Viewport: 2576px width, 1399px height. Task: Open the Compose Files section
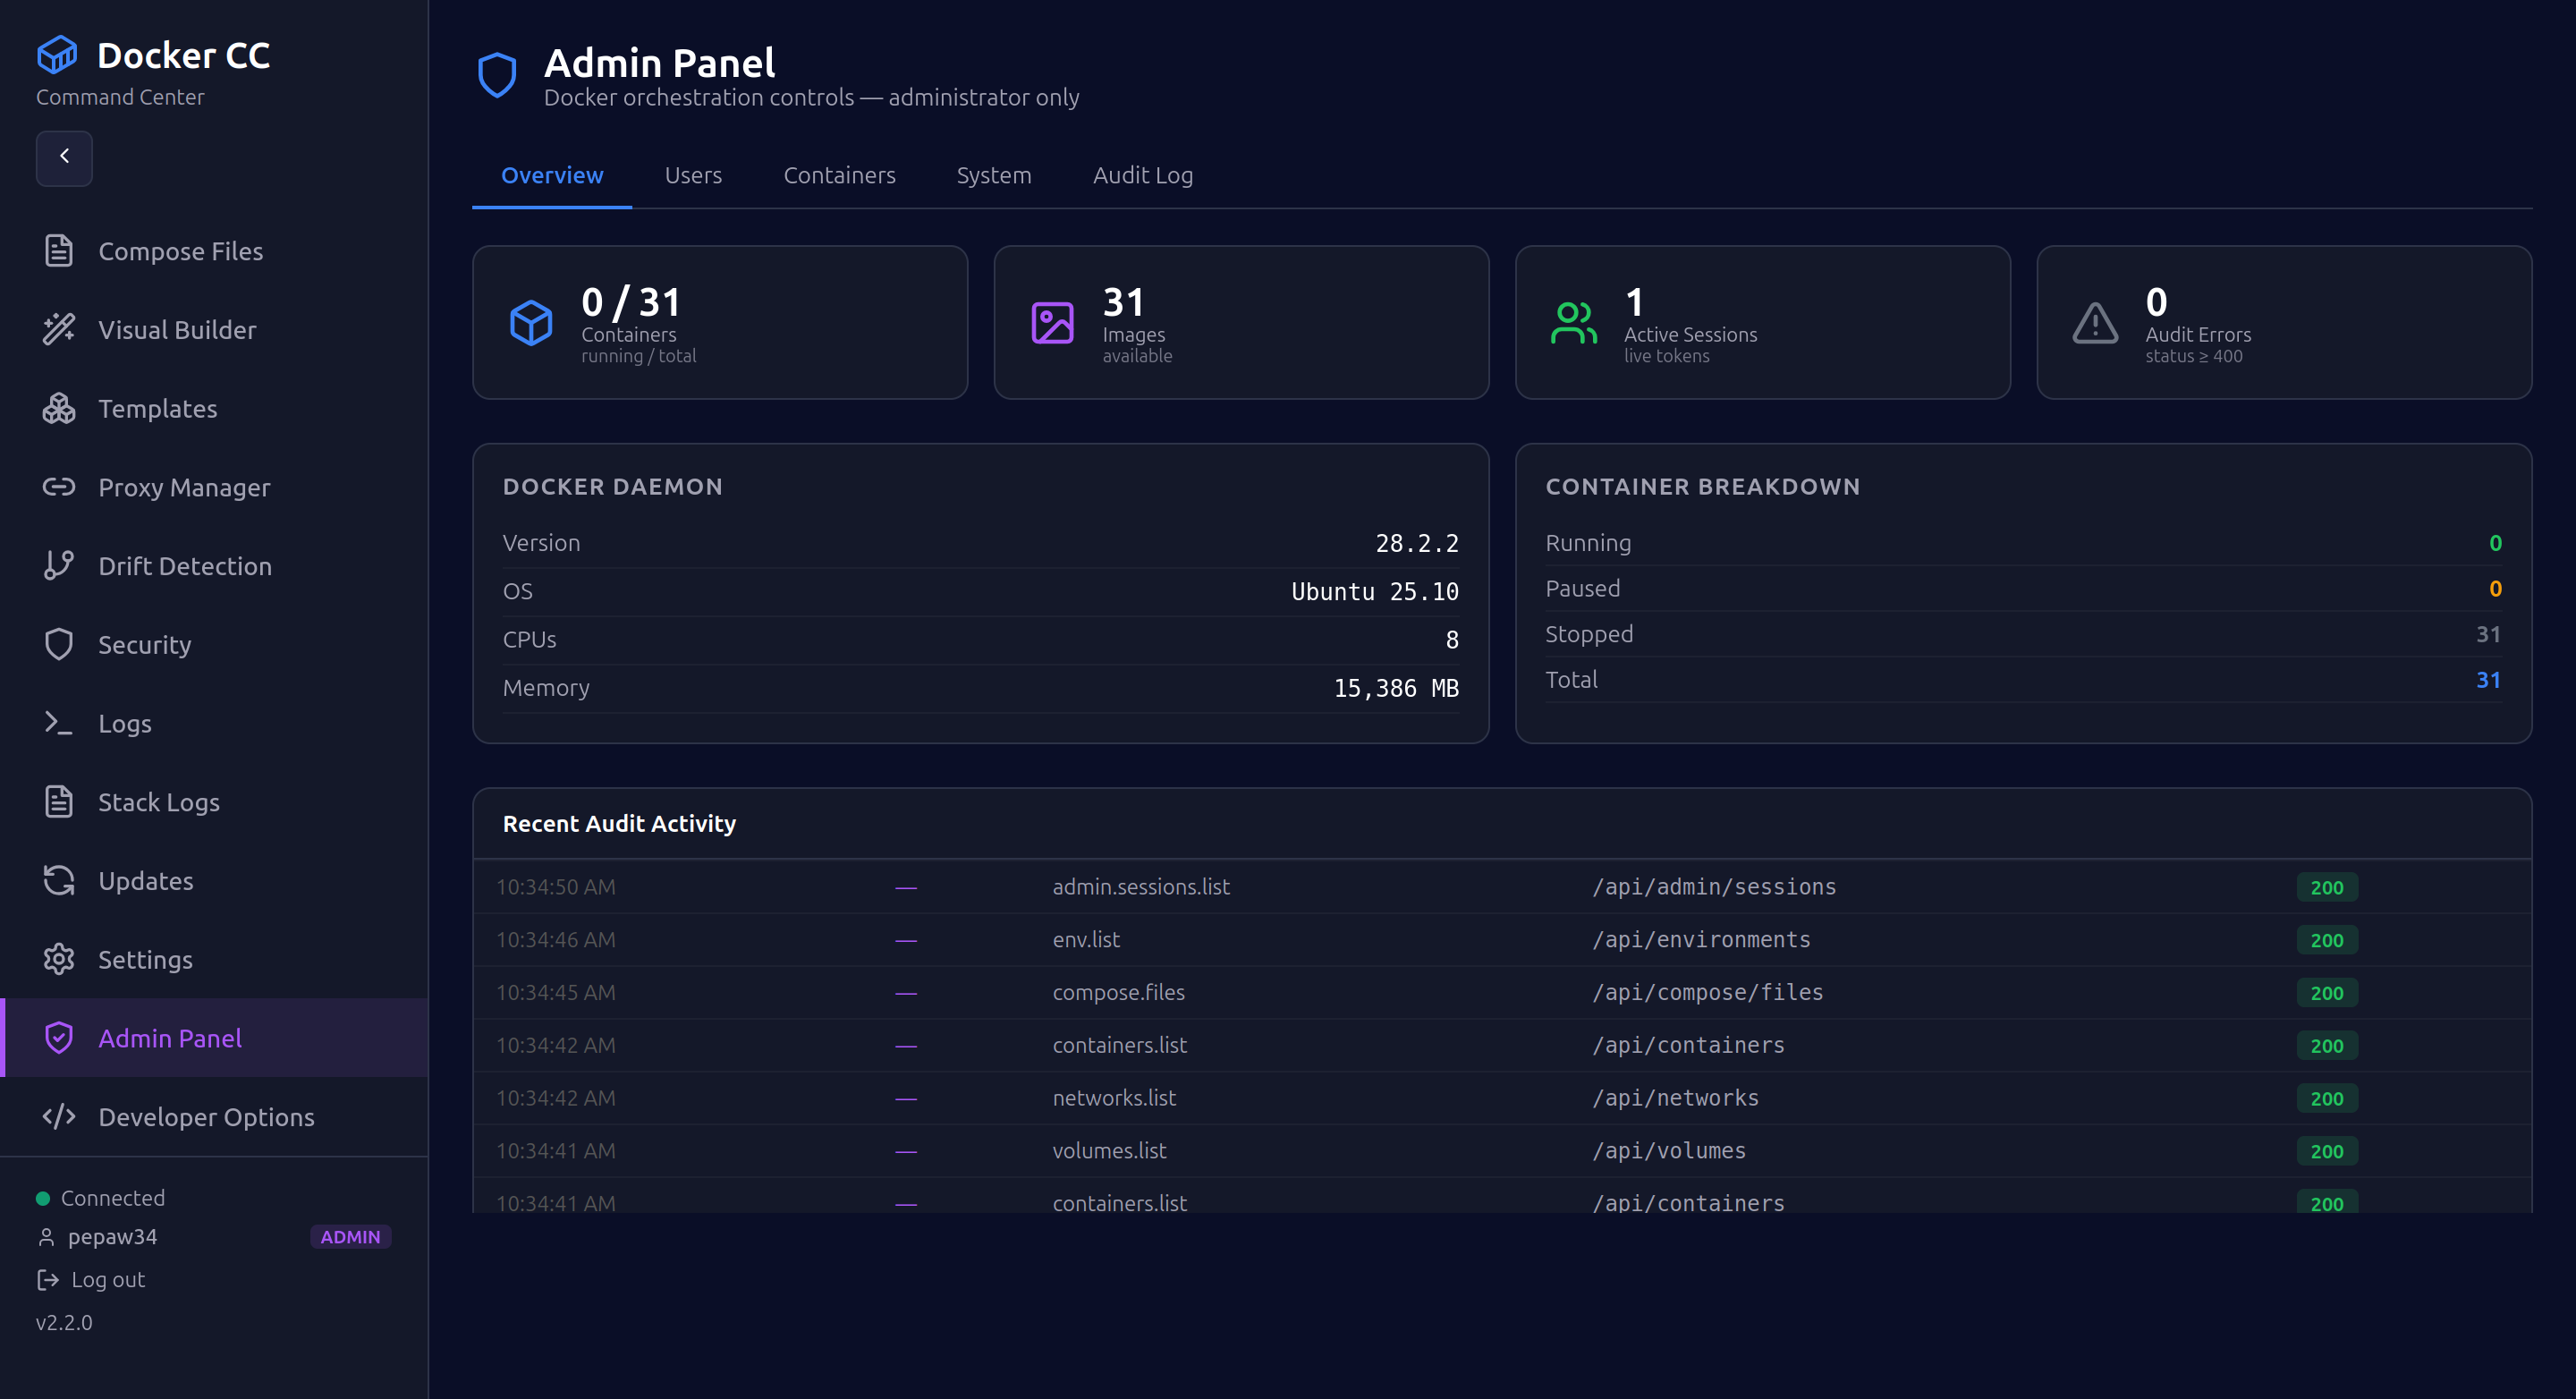[x=180, y=251]
